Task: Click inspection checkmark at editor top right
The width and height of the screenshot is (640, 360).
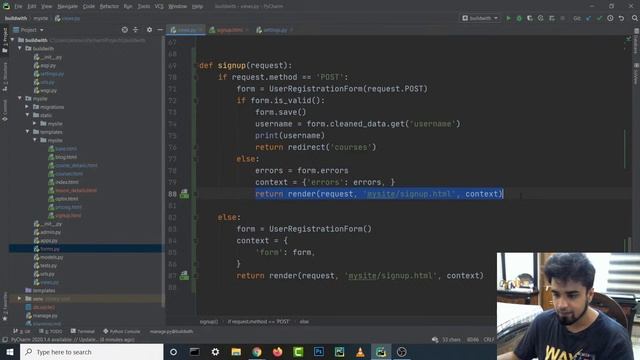Action: click(x=629, y=39)
